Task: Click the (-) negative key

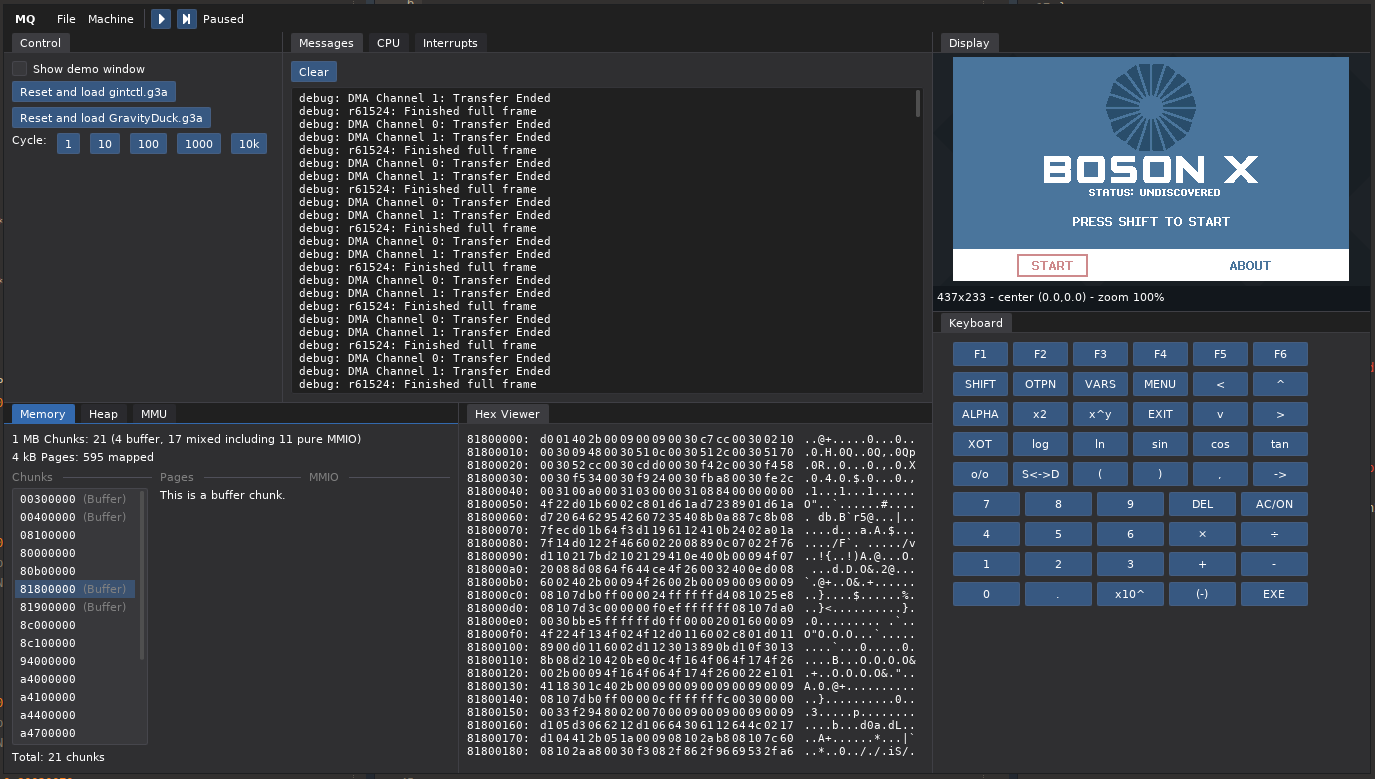Action: tap(1203, 594)
